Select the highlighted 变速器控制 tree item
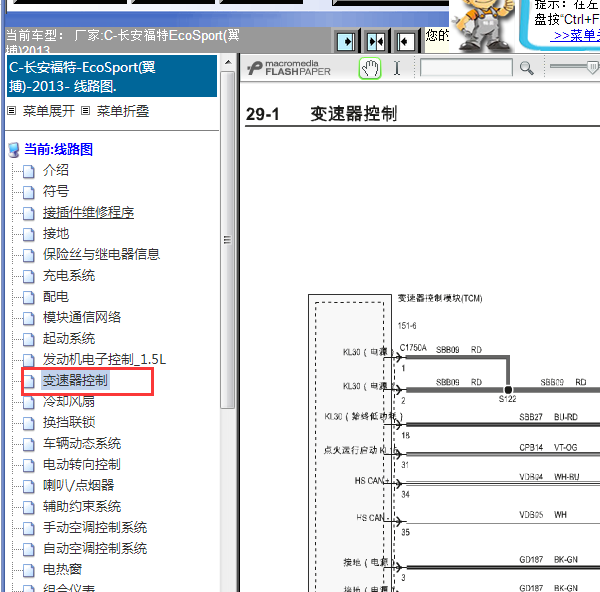The width and height of the screenshot is (600, 592). 75,380
